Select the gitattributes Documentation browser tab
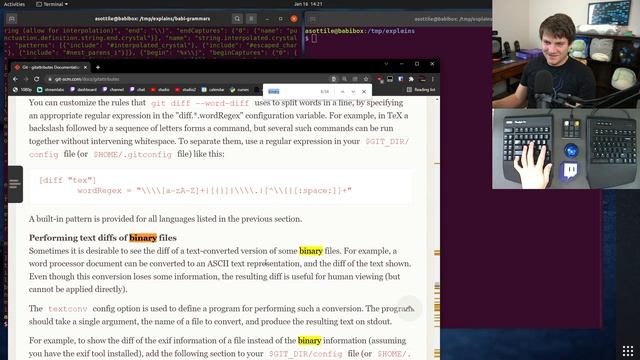 (50, 67)
